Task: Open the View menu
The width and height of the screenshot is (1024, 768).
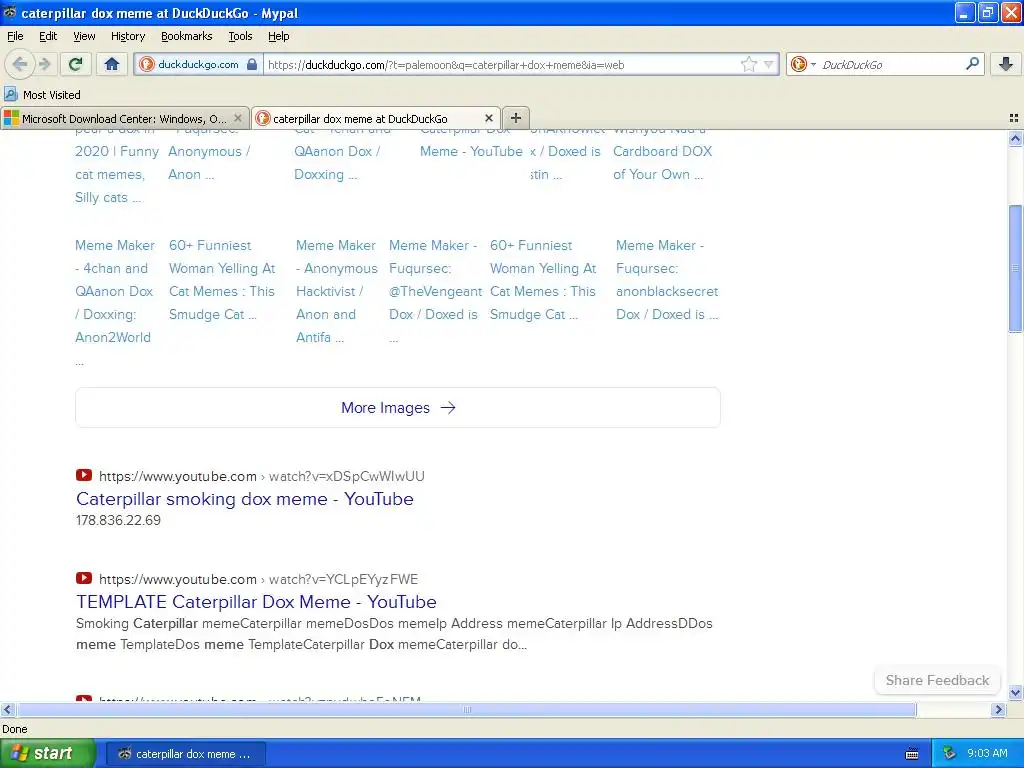Action: 84,36
